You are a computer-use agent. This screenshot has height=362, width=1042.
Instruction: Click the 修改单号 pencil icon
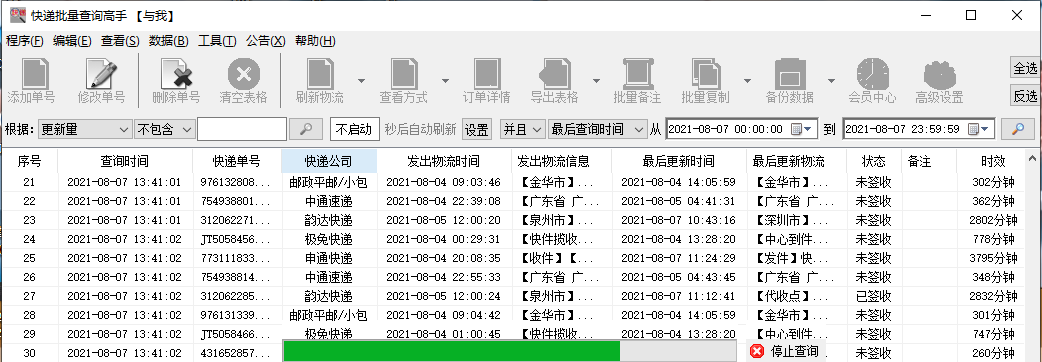pos(101,73)
